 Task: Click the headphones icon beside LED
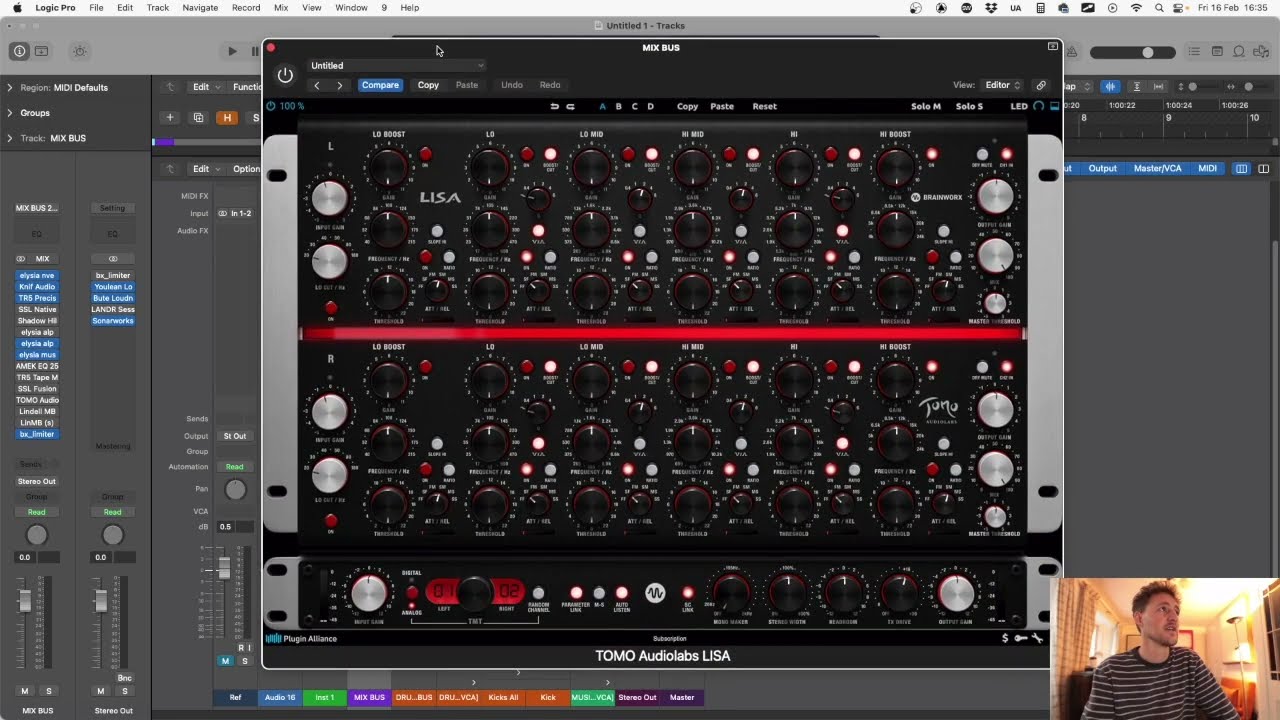(x=1038, y=106)
